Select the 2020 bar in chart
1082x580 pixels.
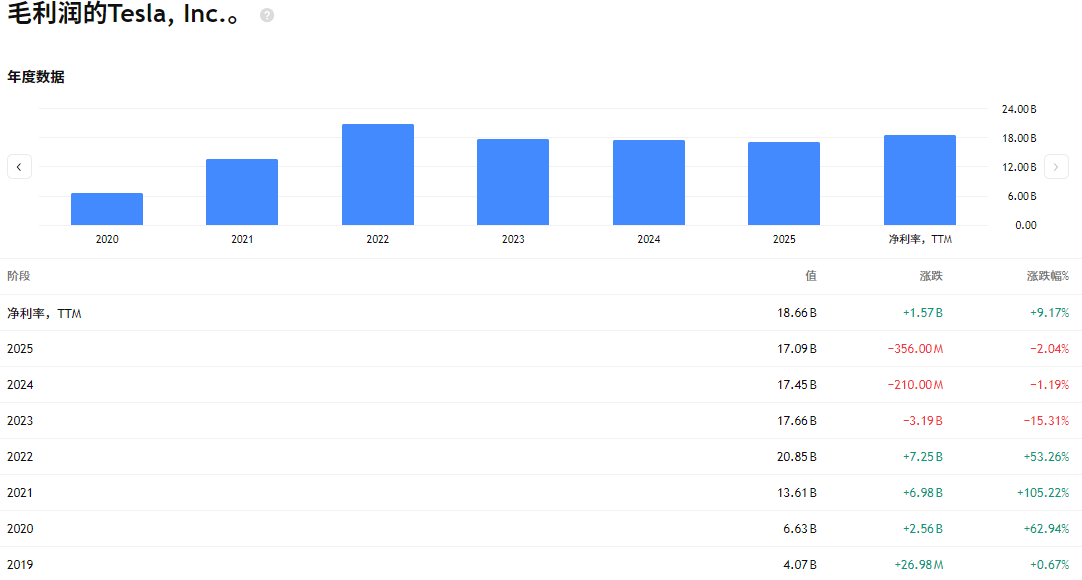(x=107, y=209)
